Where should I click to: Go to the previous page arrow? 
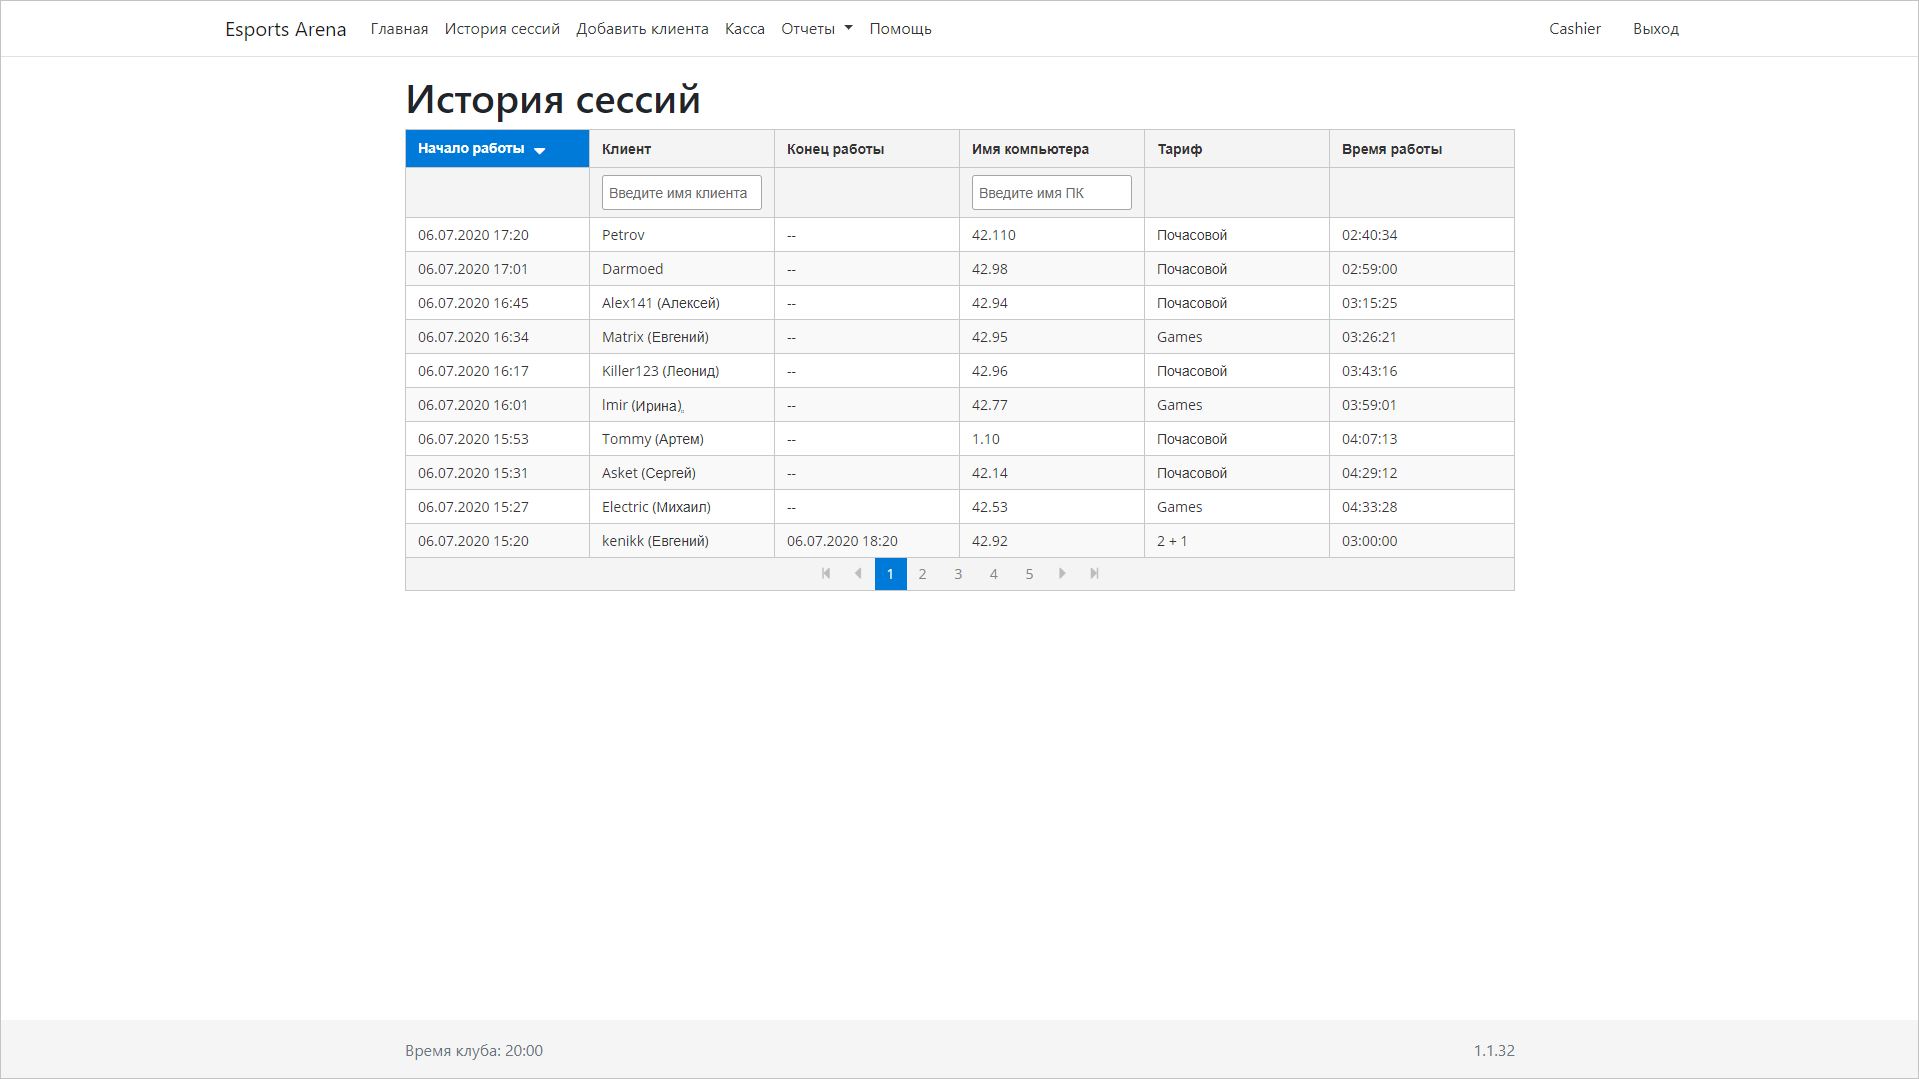tap(858, 574)
